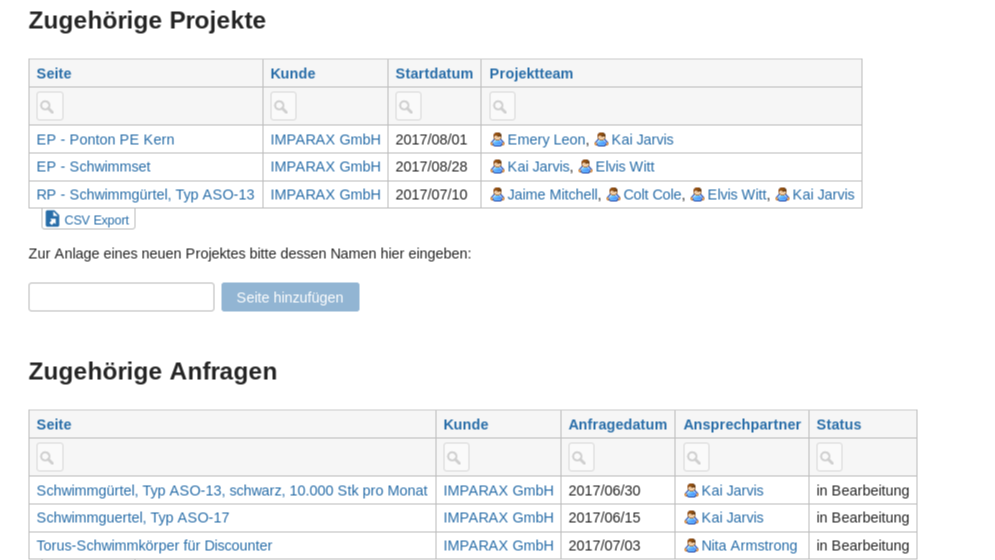Viewport: 995px width, 560px height.
Task: Open Schwimmgürtel ASO-13 schwarz 10.000 Stk request
Action: pos(232,491)
